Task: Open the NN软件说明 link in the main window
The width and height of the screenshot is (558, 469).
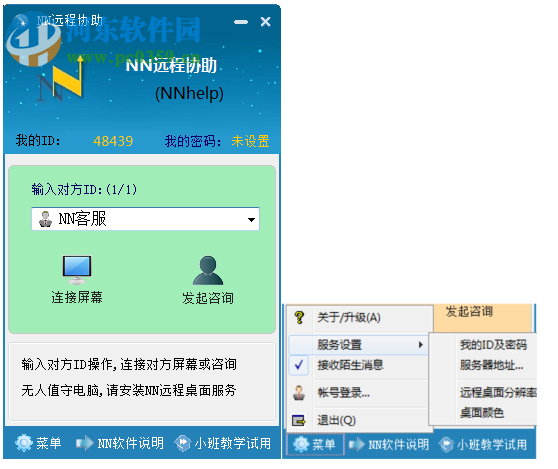Action: (130, 443)
